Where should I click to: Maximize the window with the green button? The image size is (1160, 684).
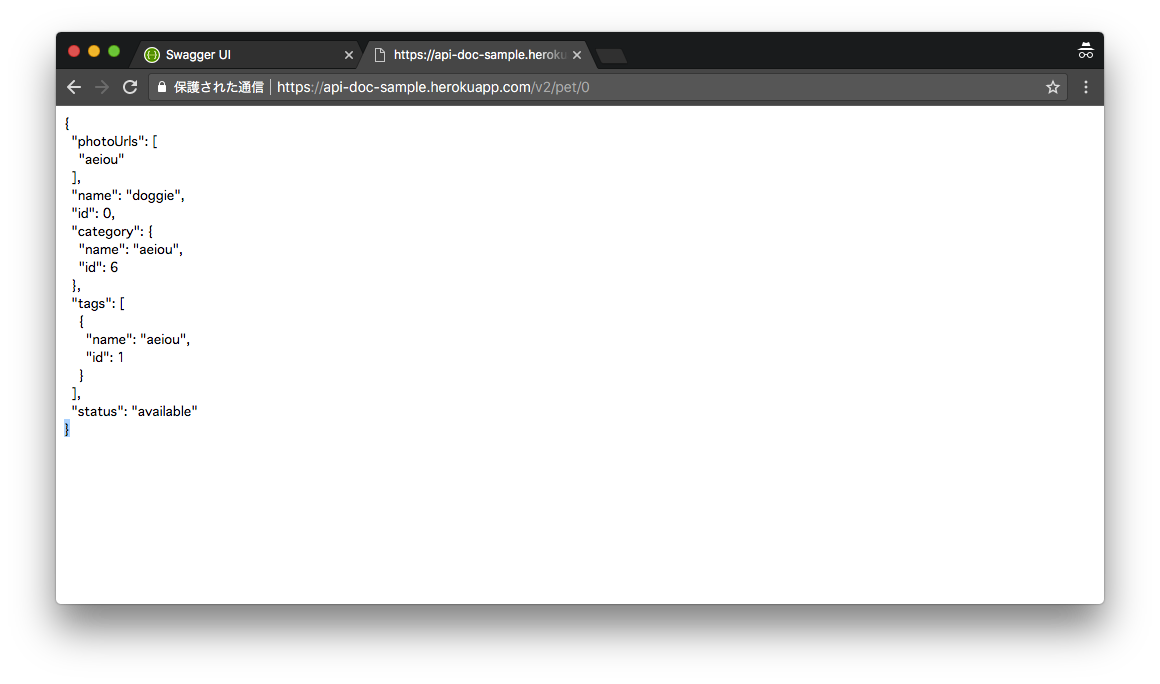coord(114,51)
